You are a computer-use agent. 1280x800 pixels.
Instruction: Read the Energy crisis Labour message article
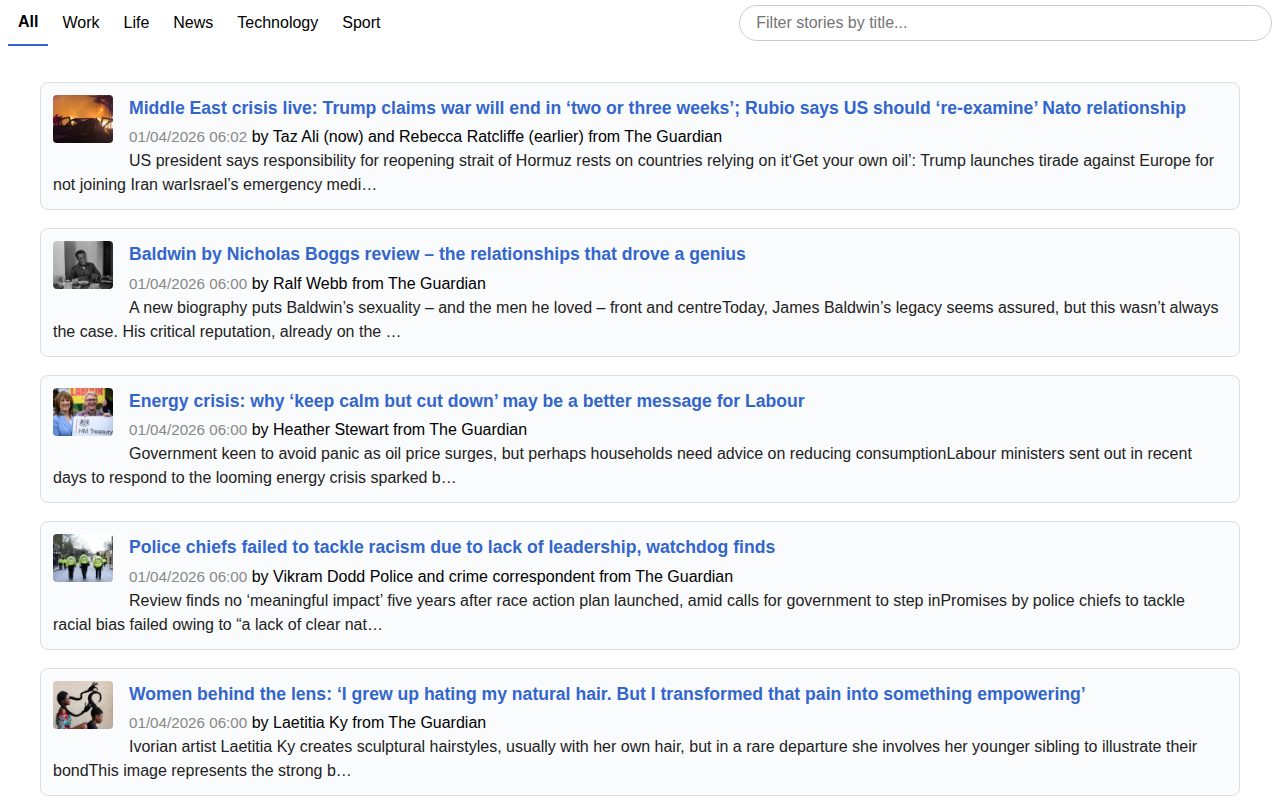466,401
